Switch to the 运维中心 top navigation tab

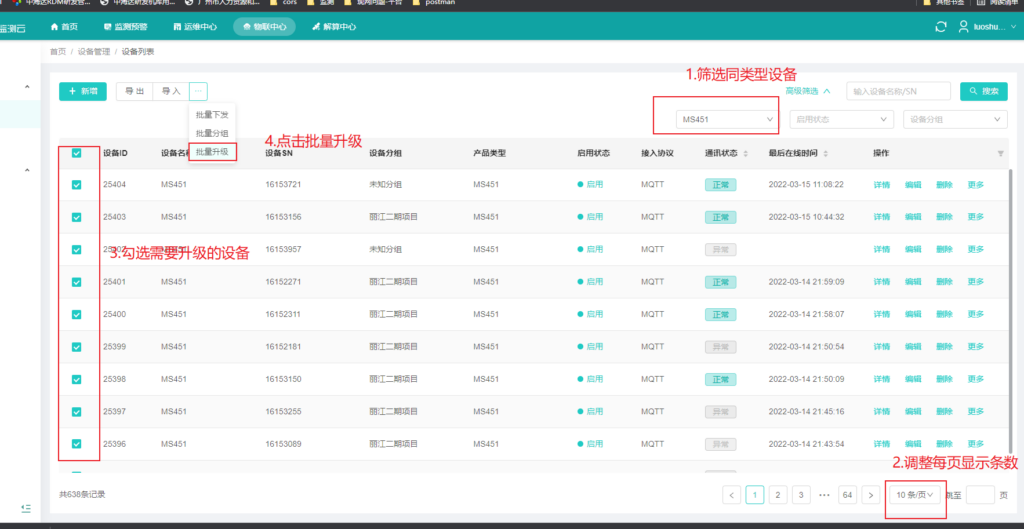click(x=195, y=27)
